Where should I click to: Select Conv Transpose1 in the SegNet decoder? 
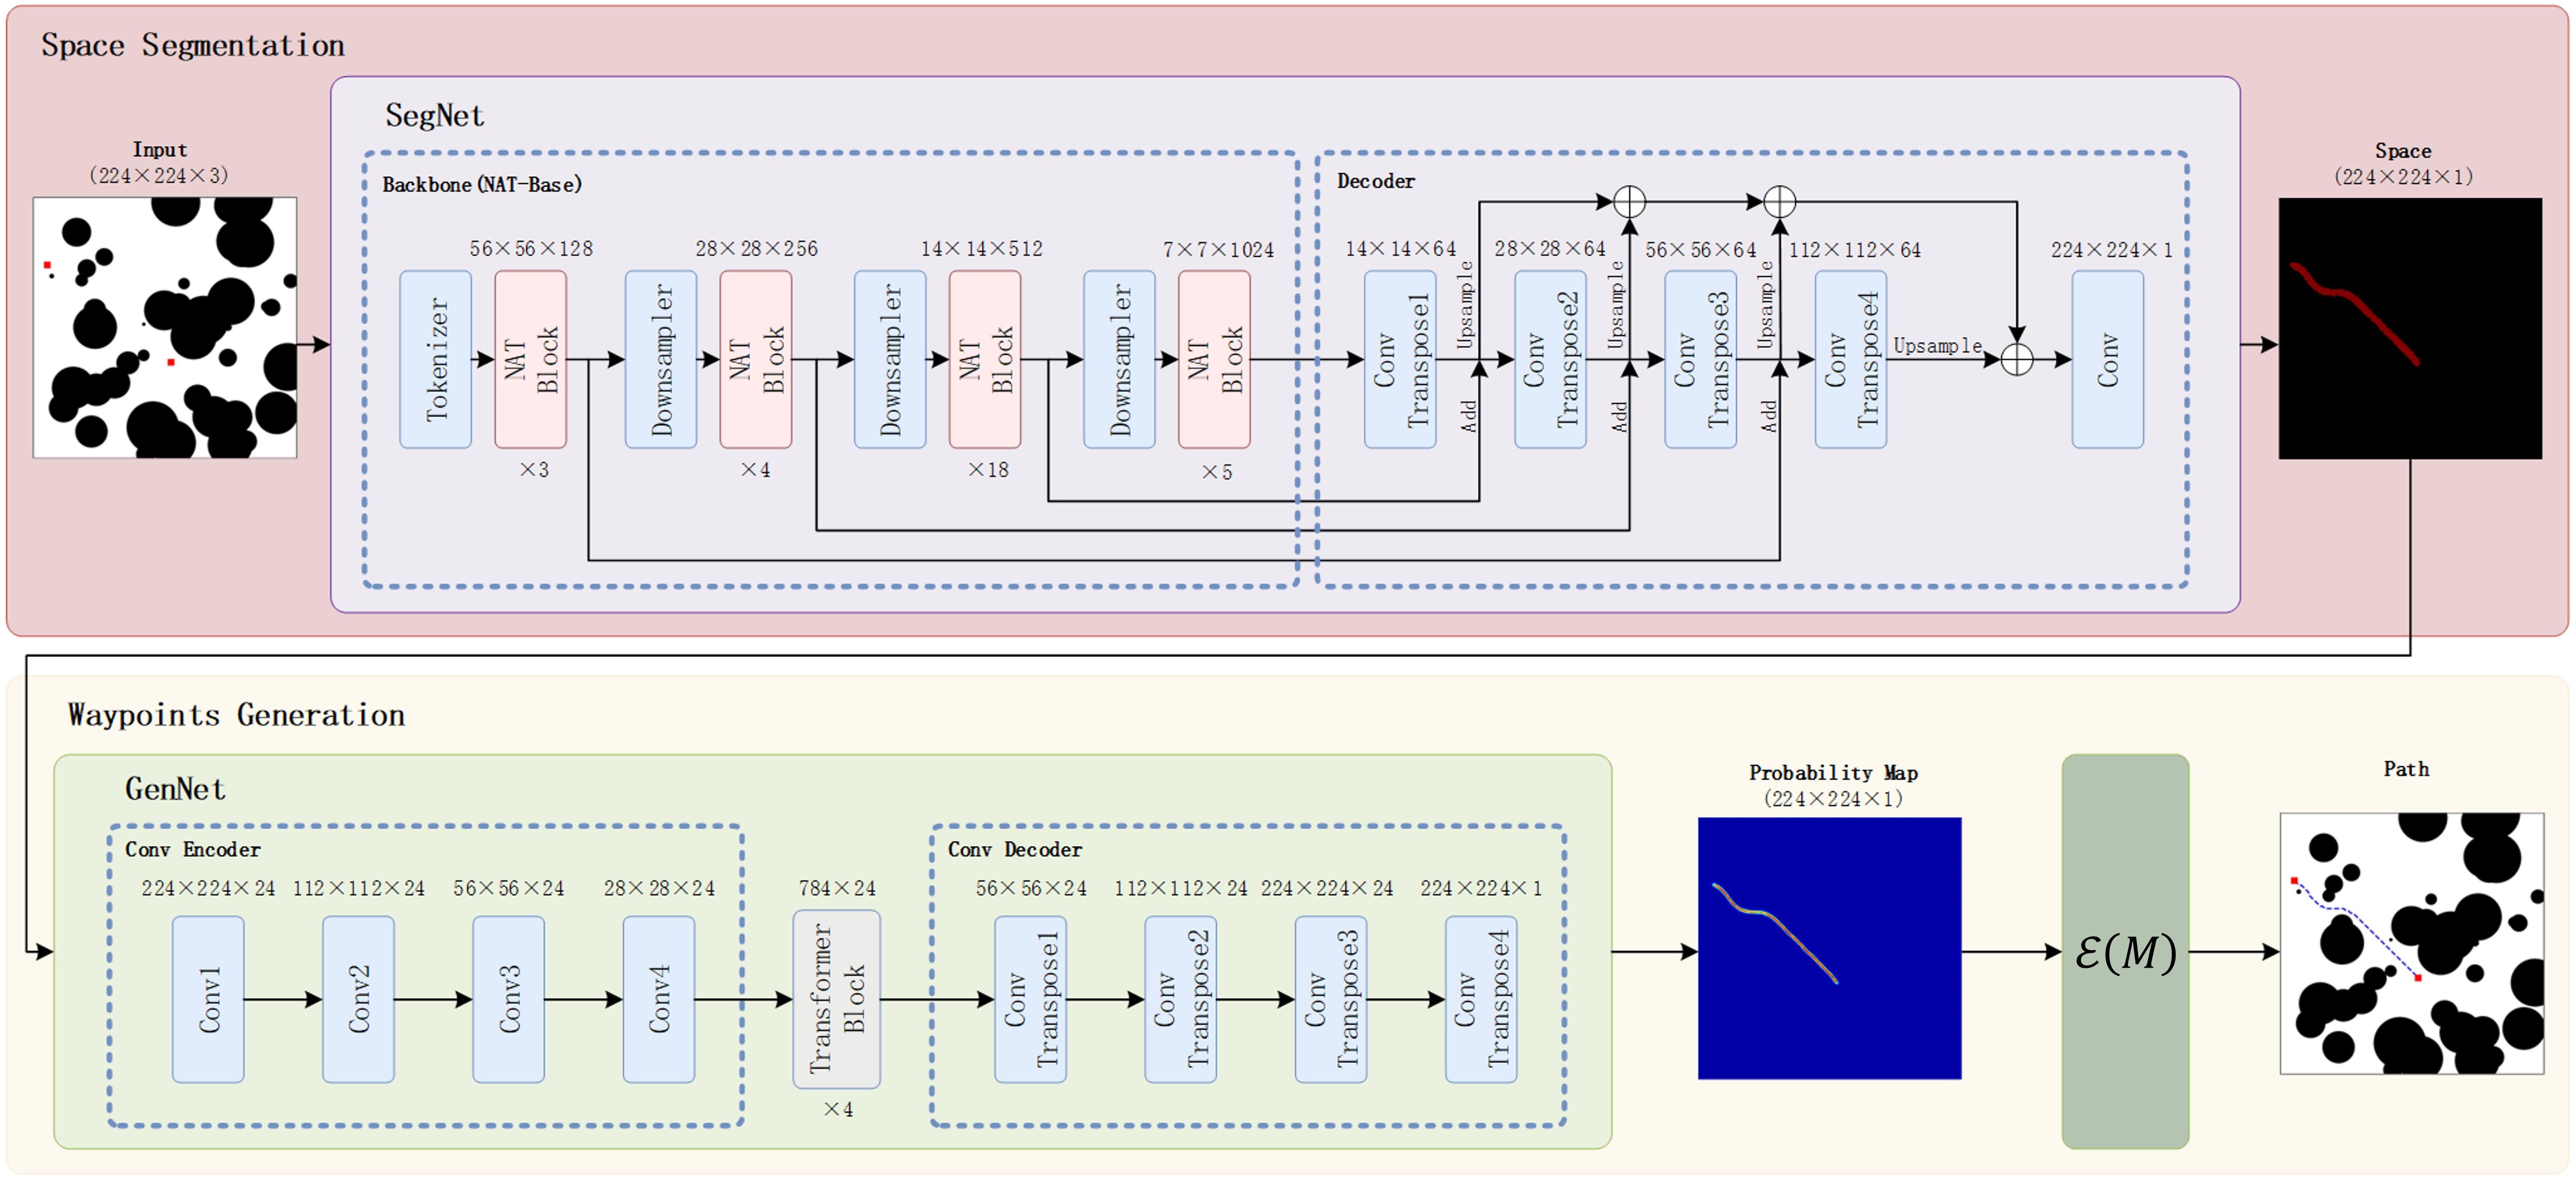(1400, 359)
